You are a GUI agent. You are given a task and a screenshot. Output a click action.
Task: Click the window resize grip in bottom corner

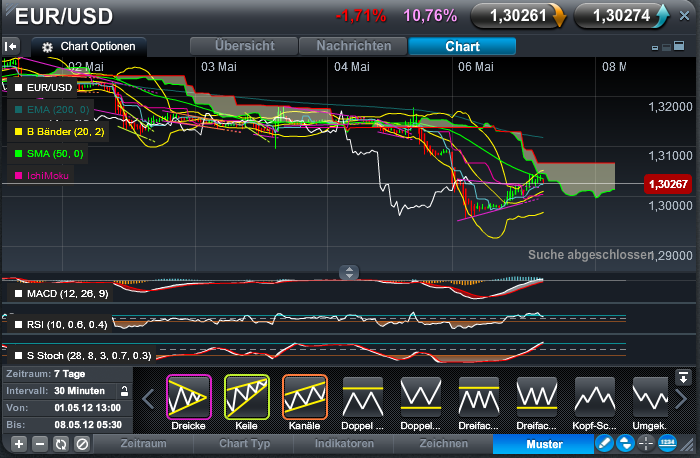click(x=689, y=445)
